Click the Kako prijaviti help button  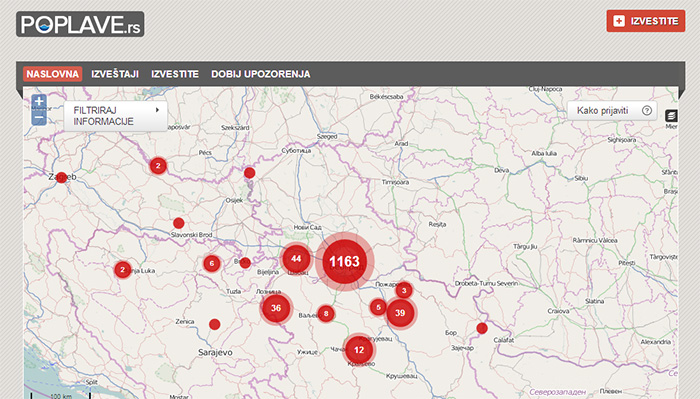612,111
